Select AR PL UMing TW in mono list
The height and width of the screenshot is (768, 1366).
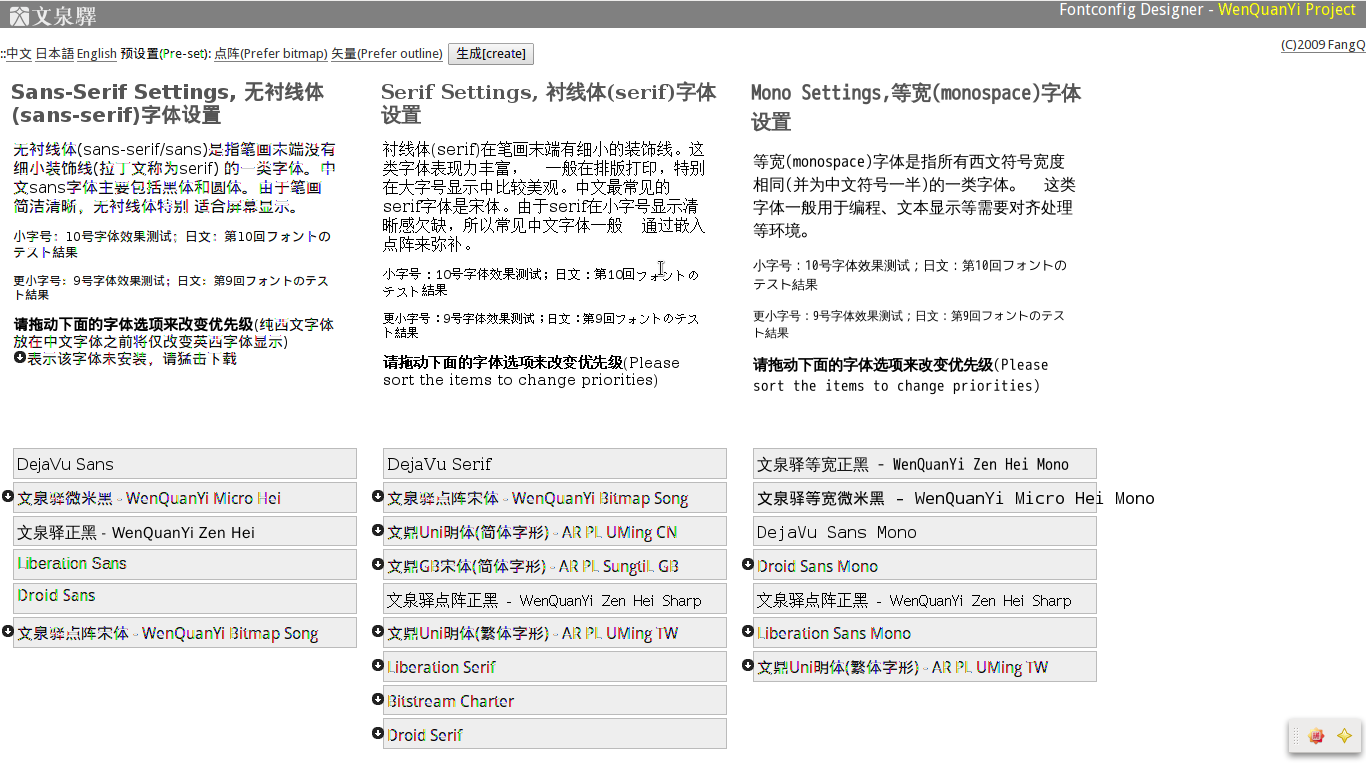pyautogui.click(x=925, y=666)
